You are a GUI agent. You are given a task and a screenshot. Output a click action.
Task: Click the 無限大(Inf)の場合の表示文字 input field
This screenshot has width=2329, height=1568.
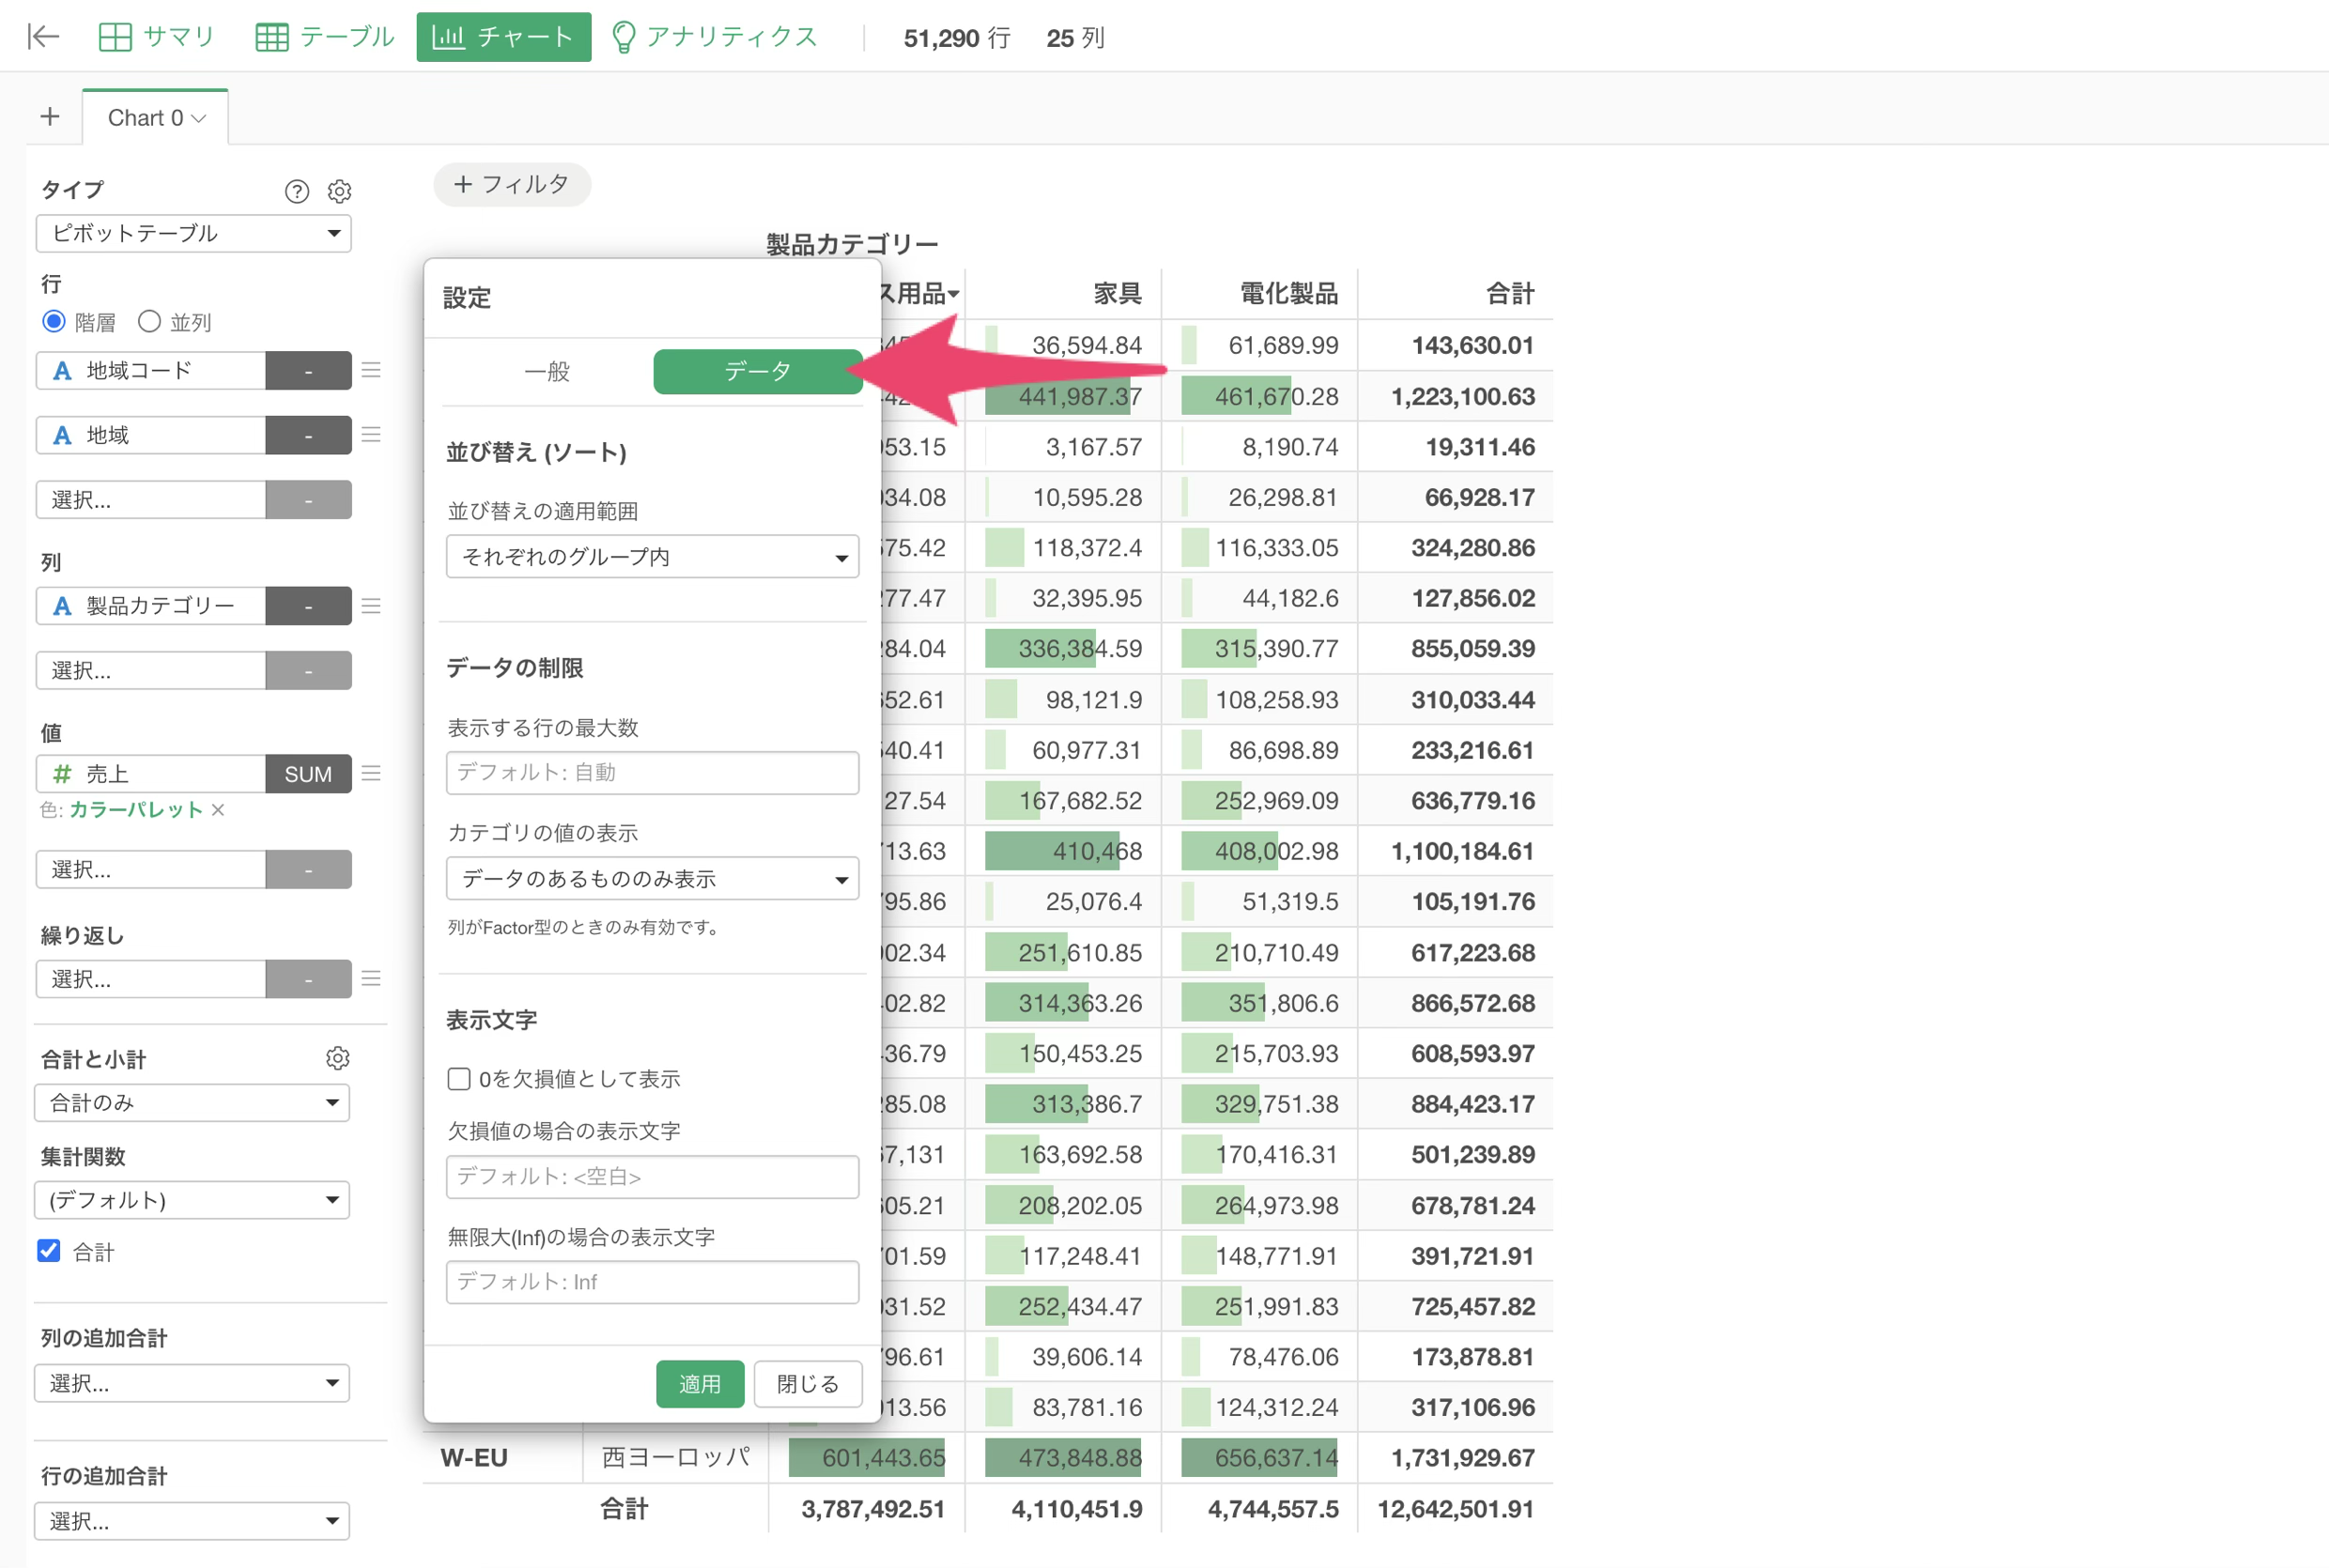click(653, 1282)
